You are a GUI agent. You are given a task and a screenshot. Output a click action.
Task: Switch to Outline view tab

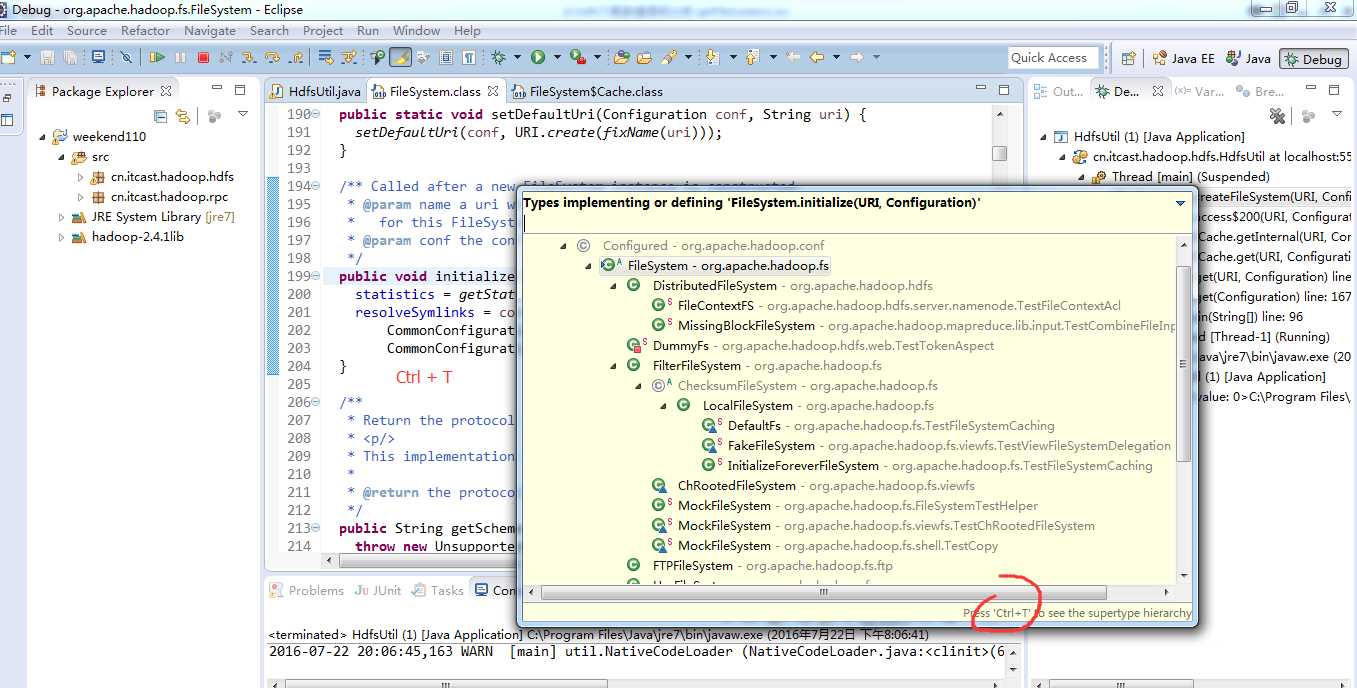pos(1059,91)
